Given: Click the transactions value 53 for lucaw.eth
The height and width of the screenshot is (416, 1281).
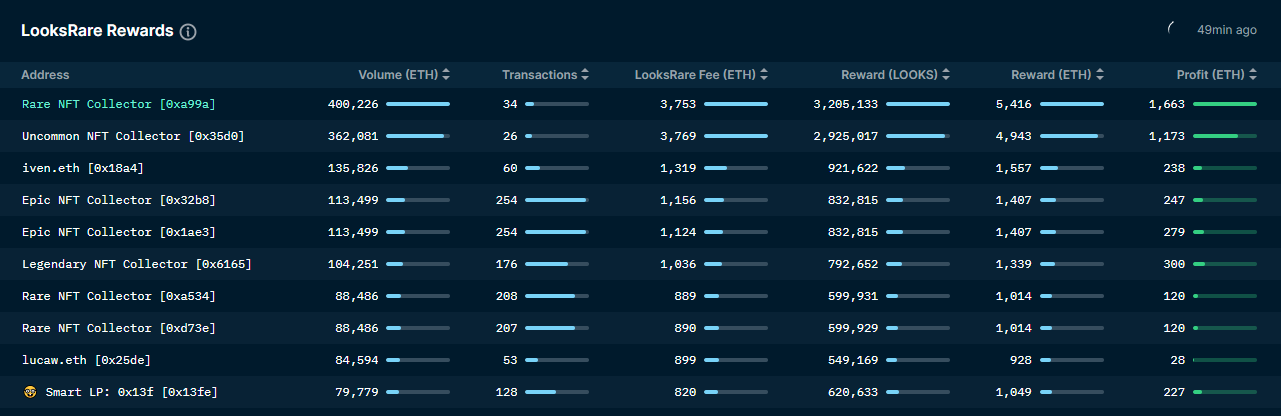Looking at the screenshot, I should (x=510, y=360).
